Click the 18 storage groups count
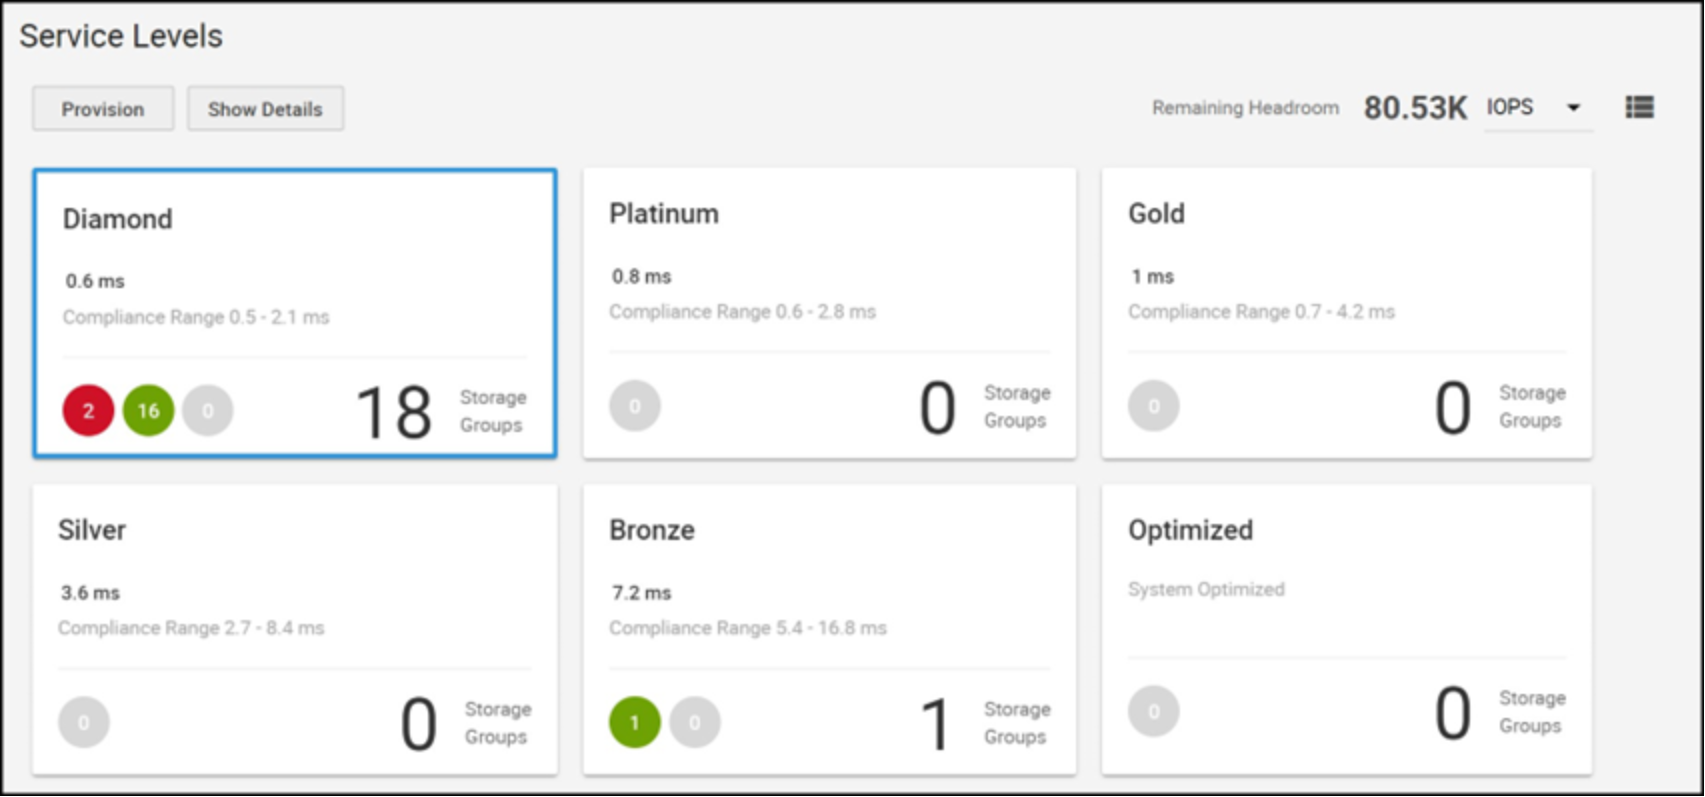This screenshot has height=797, width=1705. (394, 412)
